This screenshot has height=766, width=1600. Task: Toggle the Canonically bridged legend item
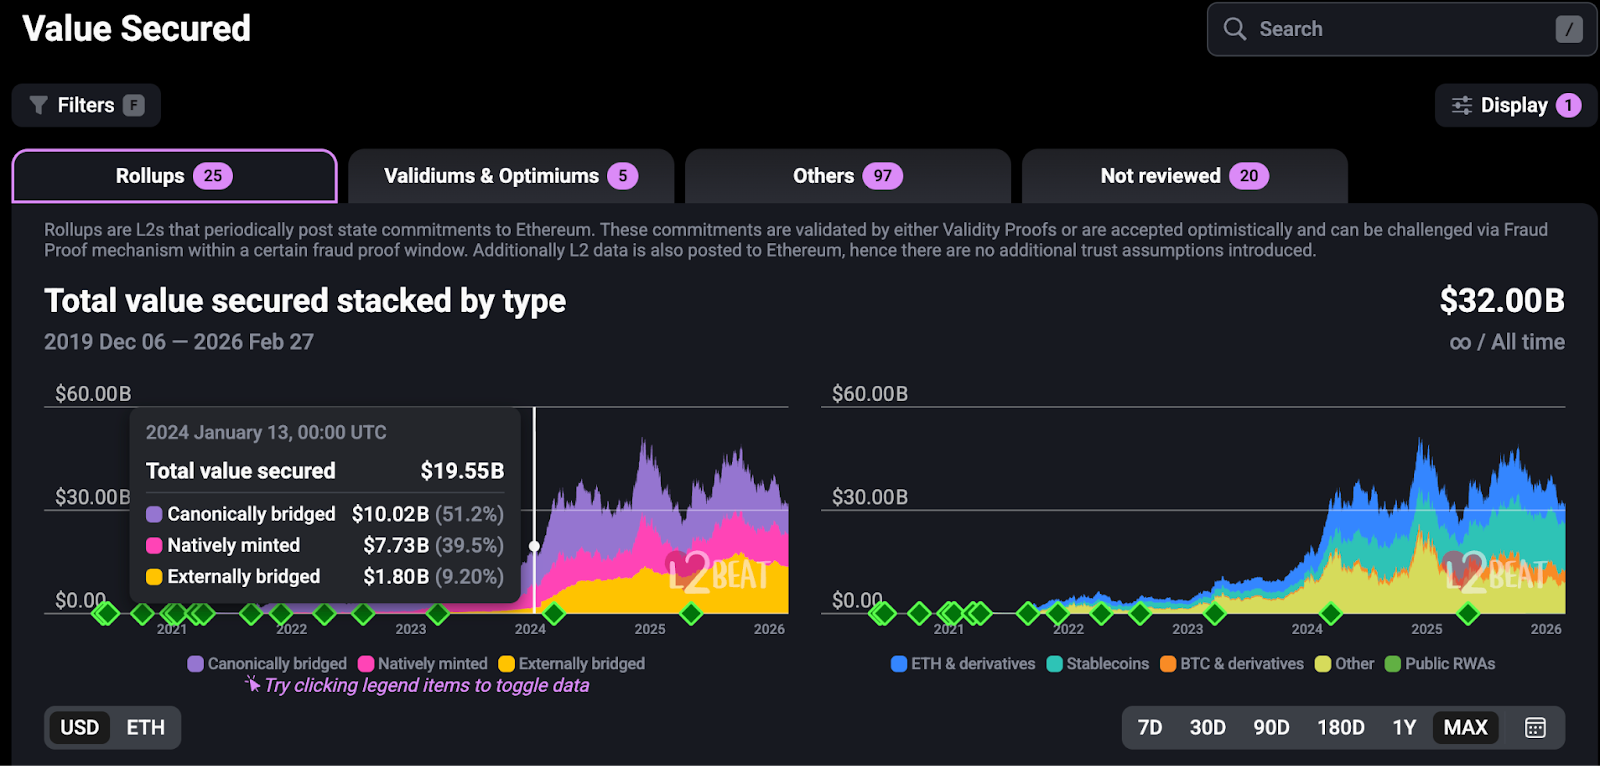tap(267, 663)
